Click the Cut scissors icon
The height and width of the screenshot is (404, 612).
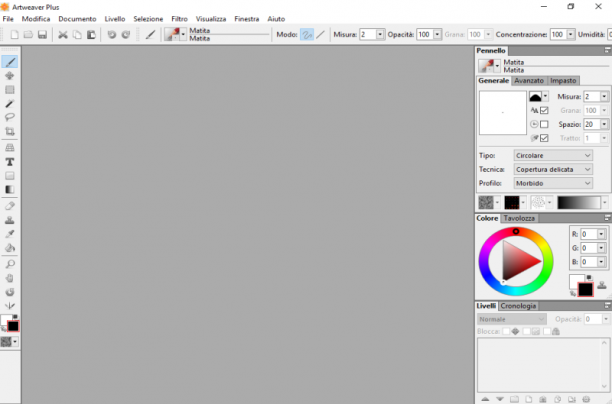63,34
